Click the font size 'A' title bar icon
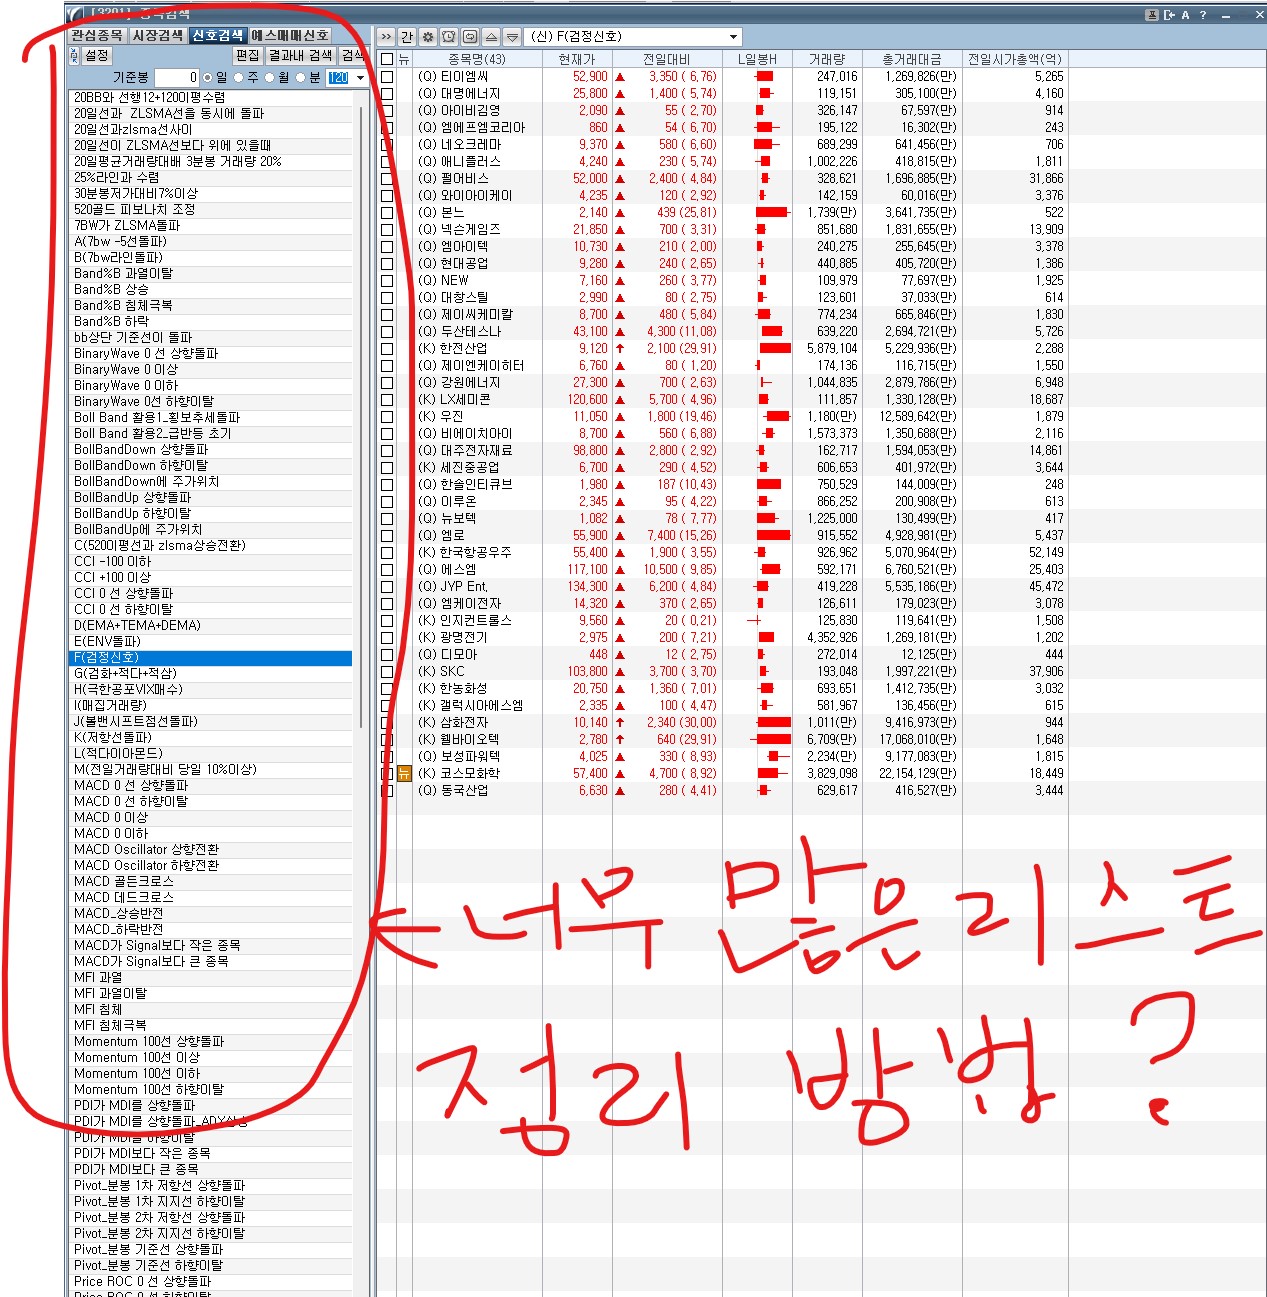This screenshot has width=1267, height=1297. click(1186, 15)
